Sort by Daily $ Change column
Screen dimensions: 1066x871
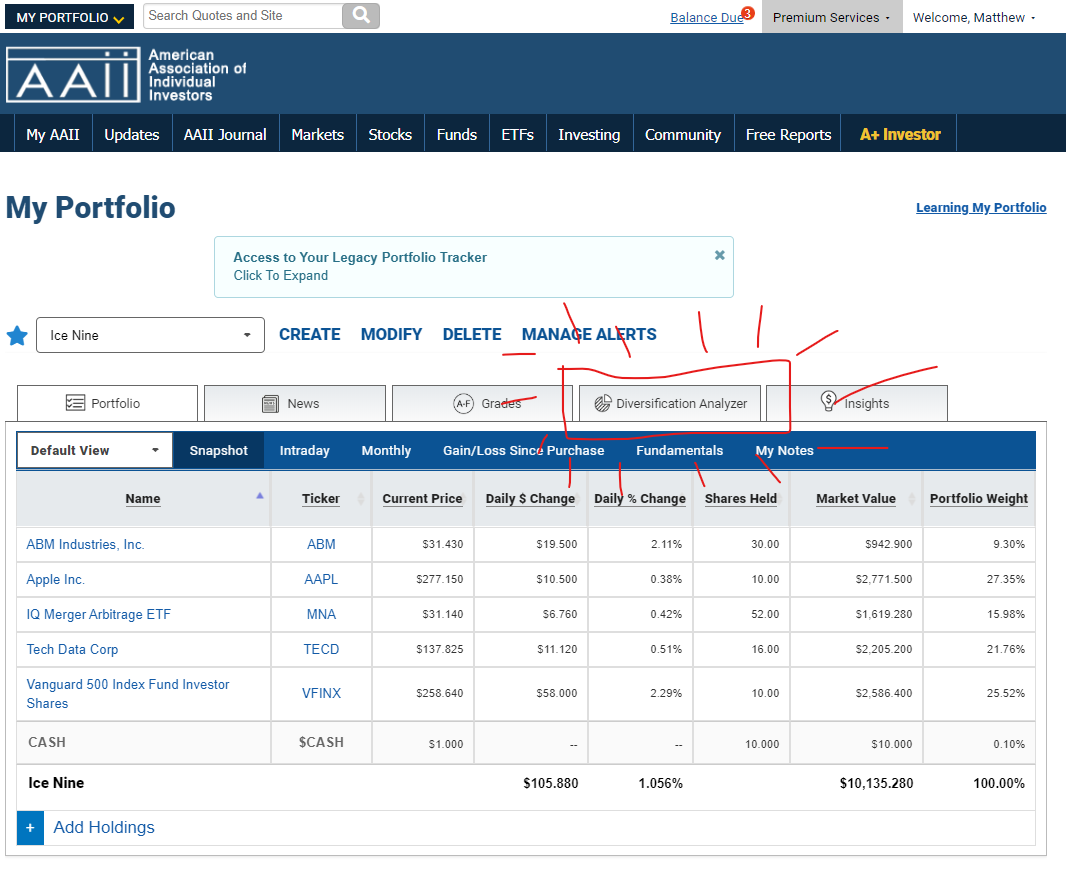tap(530, 498)
